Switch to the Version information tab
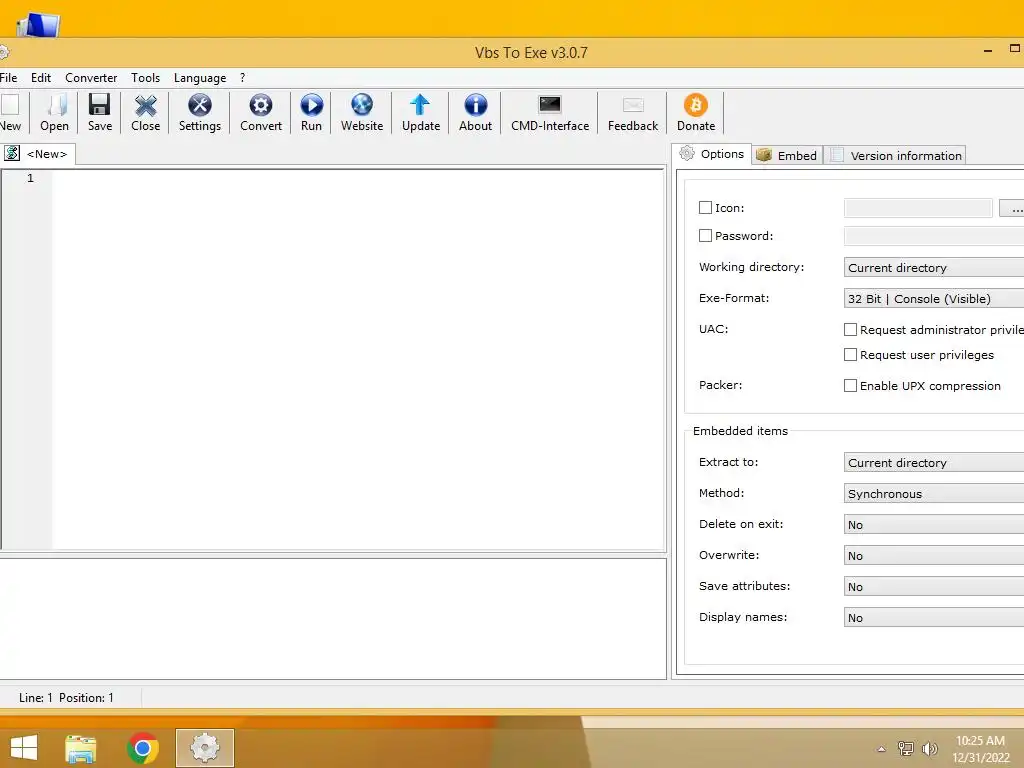Image resolution: width=1024 pixels, height=768 pixels. [x=895, y=155]
